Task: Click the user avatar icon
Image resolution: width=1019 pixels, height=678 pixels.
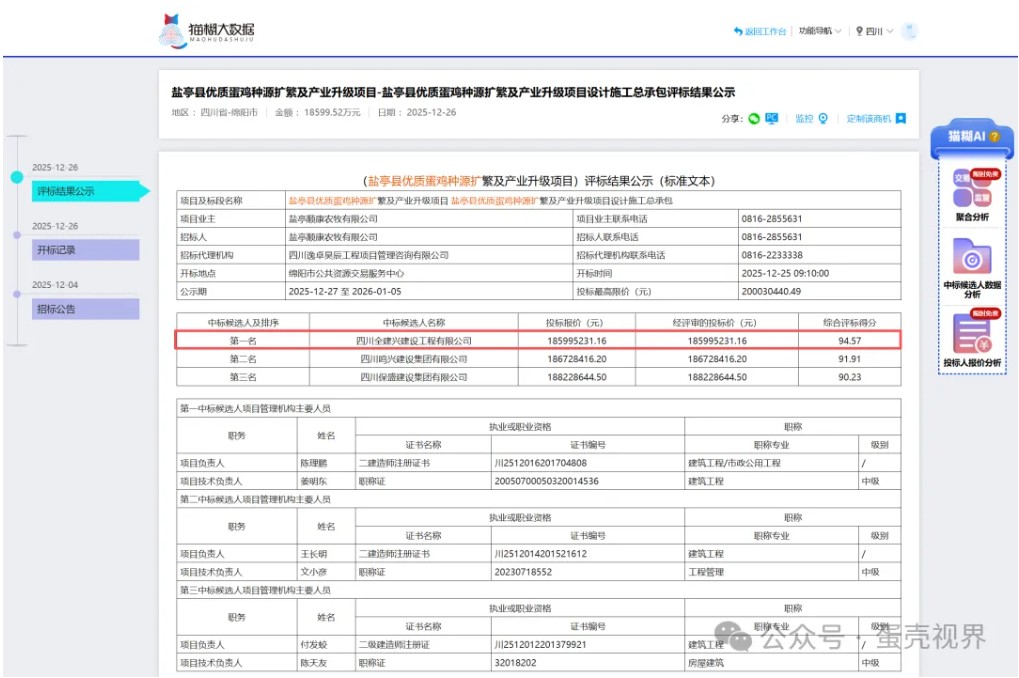Action: (x=909, y=32)
